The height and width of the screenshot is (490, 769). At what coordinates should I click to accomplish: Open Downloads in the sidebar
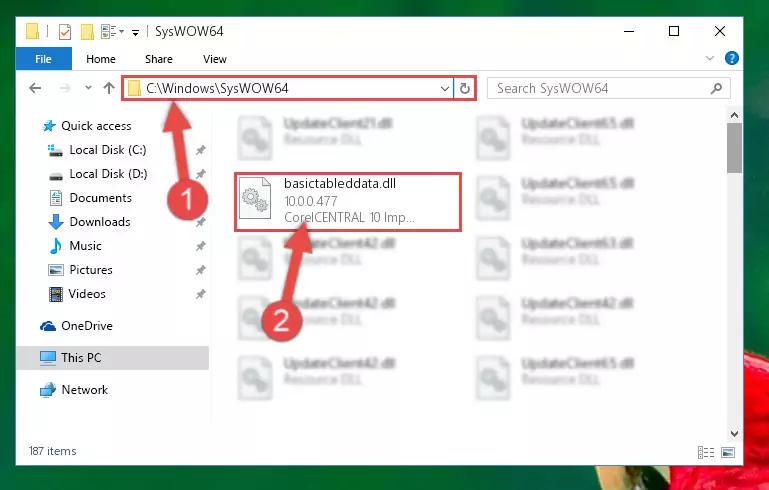(100, 222)
